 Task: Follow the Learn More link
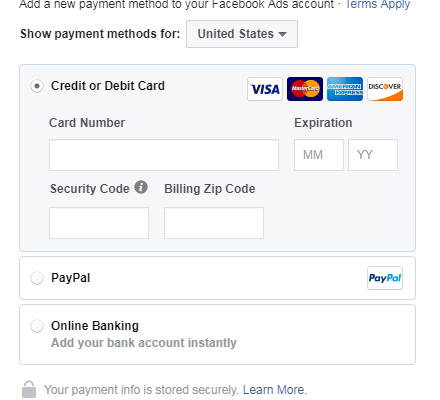click(x=275, y=390)
